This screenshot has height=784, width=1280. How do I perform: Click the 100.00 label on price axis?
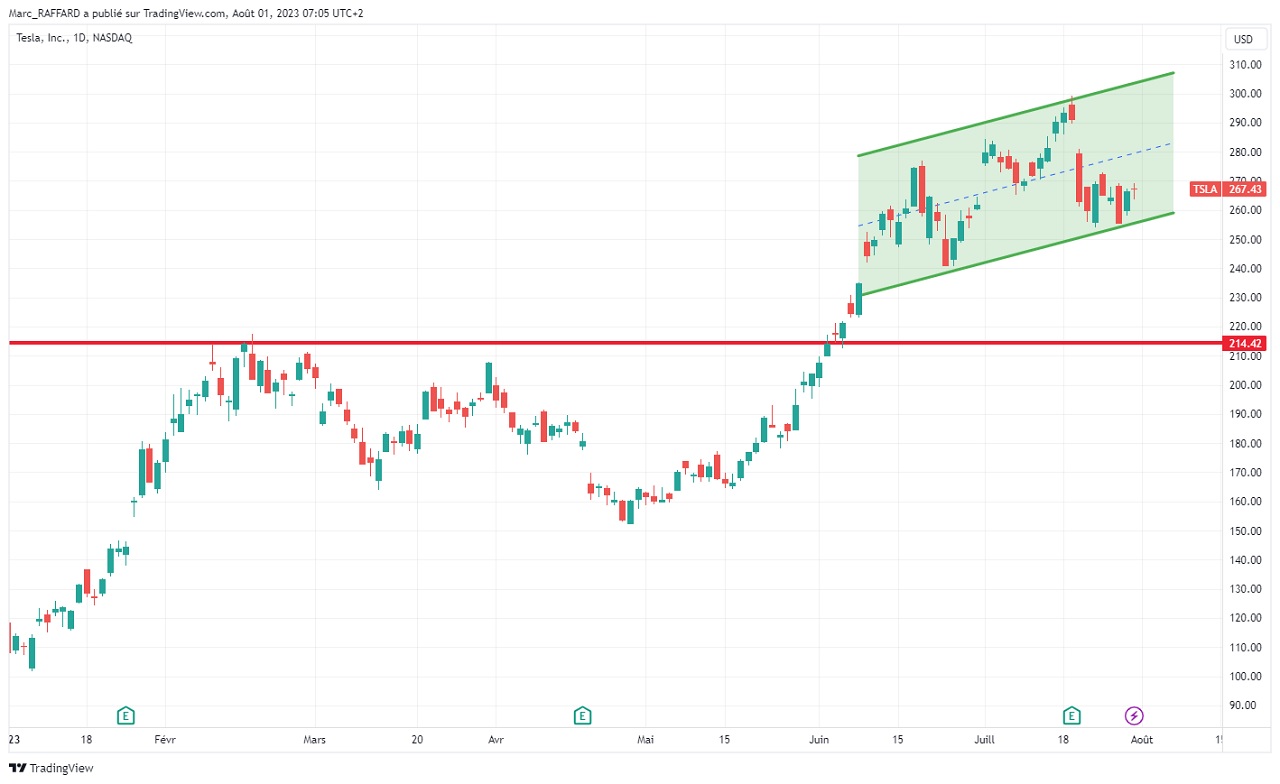[x=1245, y=677]
